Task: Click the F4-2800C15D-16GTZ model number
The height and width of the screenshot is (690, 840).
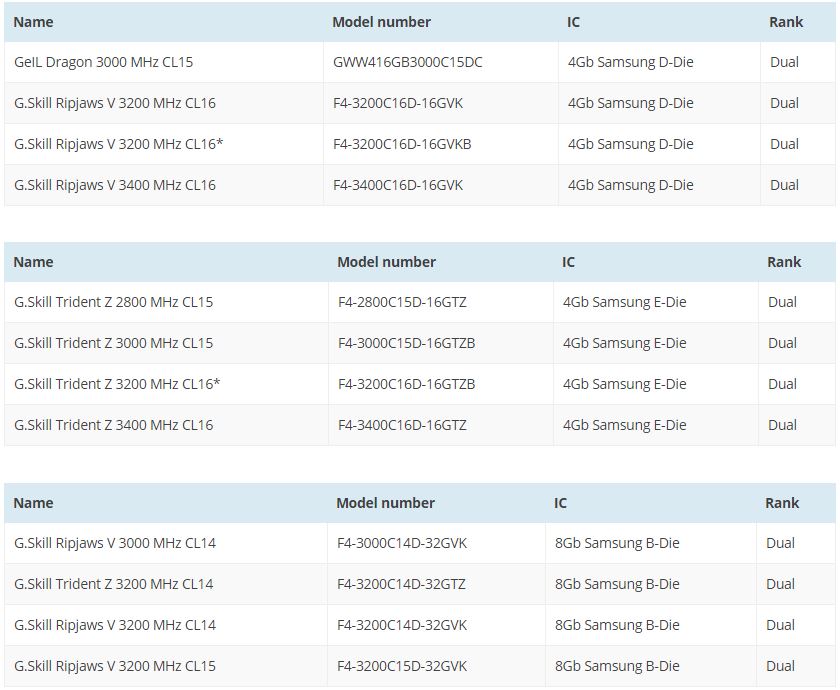Action: (402, 302)
